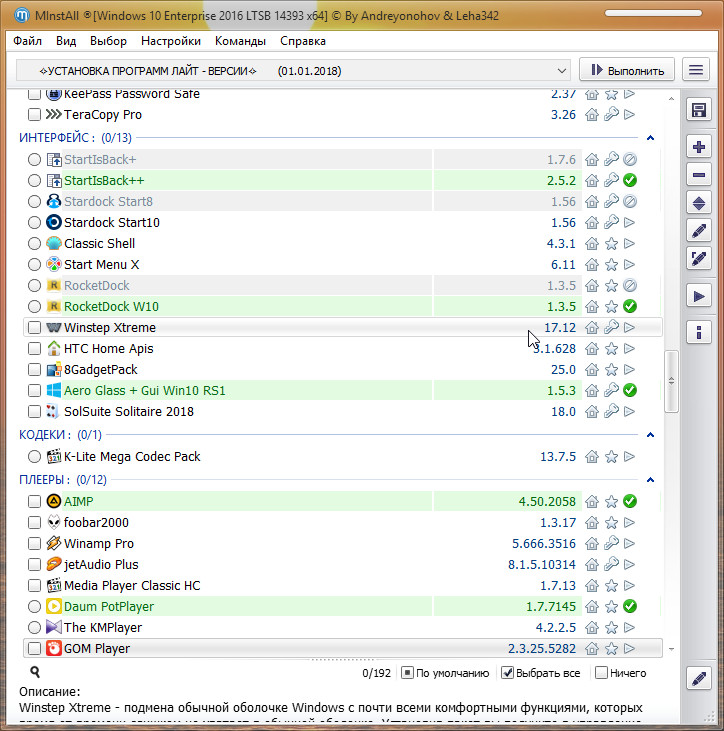Screen dimensions: 724x731
Task: Click the search magnifier icon
Action: [34, 672]
